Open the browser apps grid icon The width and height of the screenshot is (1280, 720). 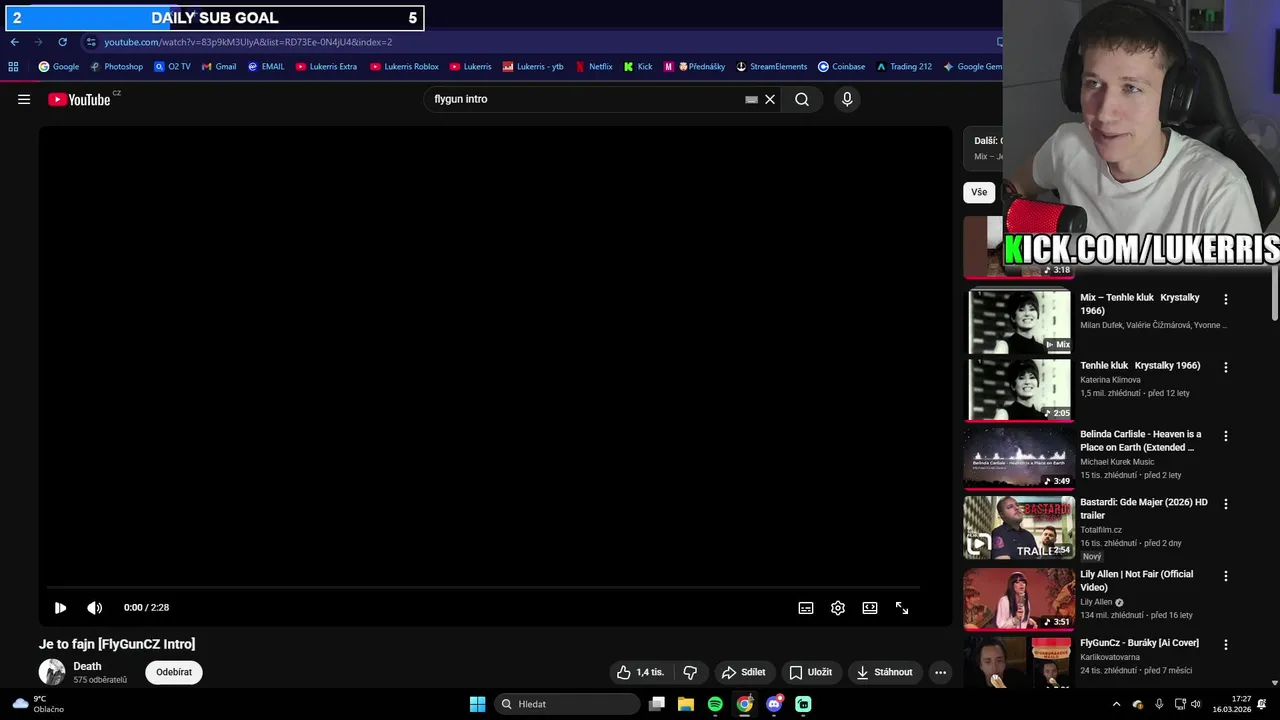(x=13, y=67)
